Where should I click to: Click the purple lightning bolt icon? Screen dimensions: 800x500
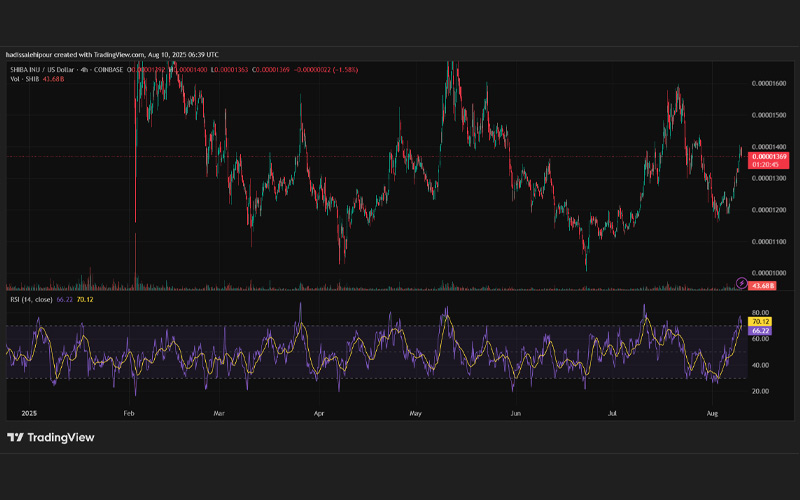tap(741, 283)
